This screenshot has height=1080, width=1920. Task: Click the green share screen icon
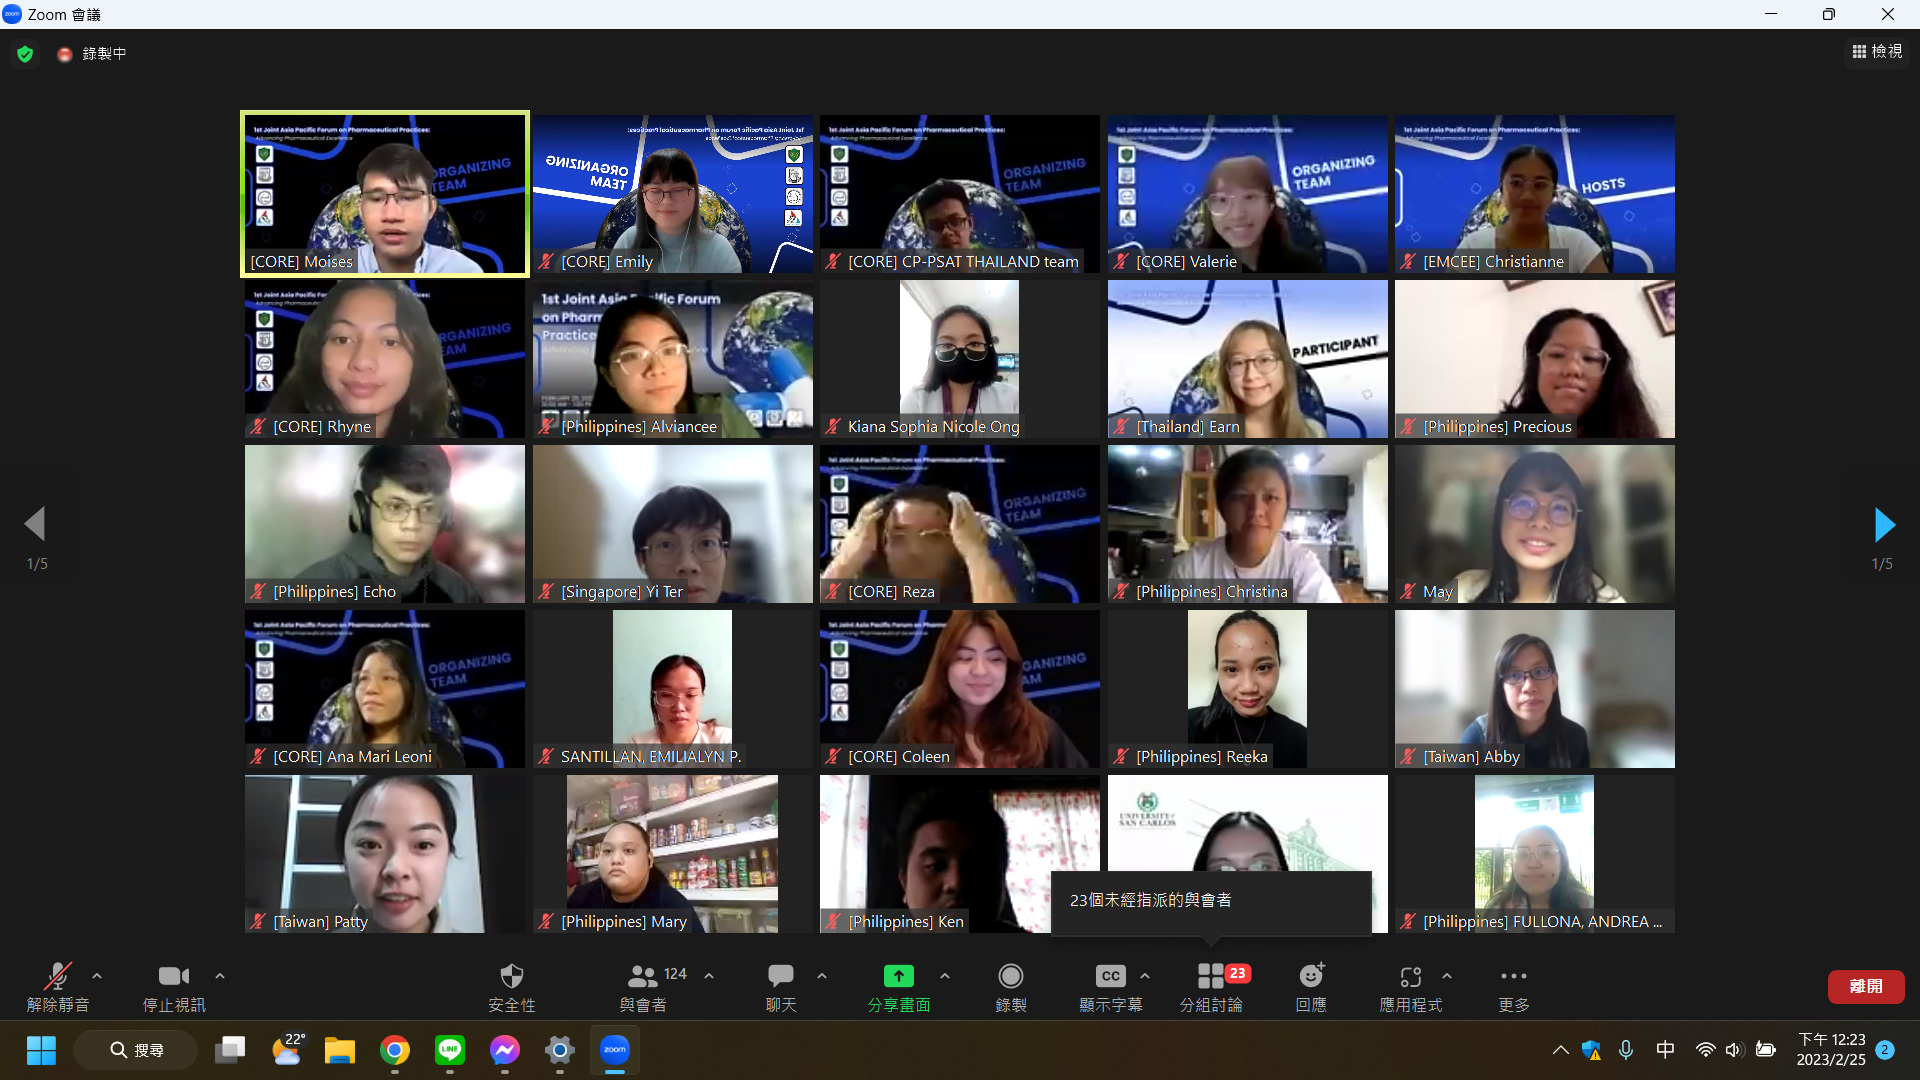coord(898,977)
